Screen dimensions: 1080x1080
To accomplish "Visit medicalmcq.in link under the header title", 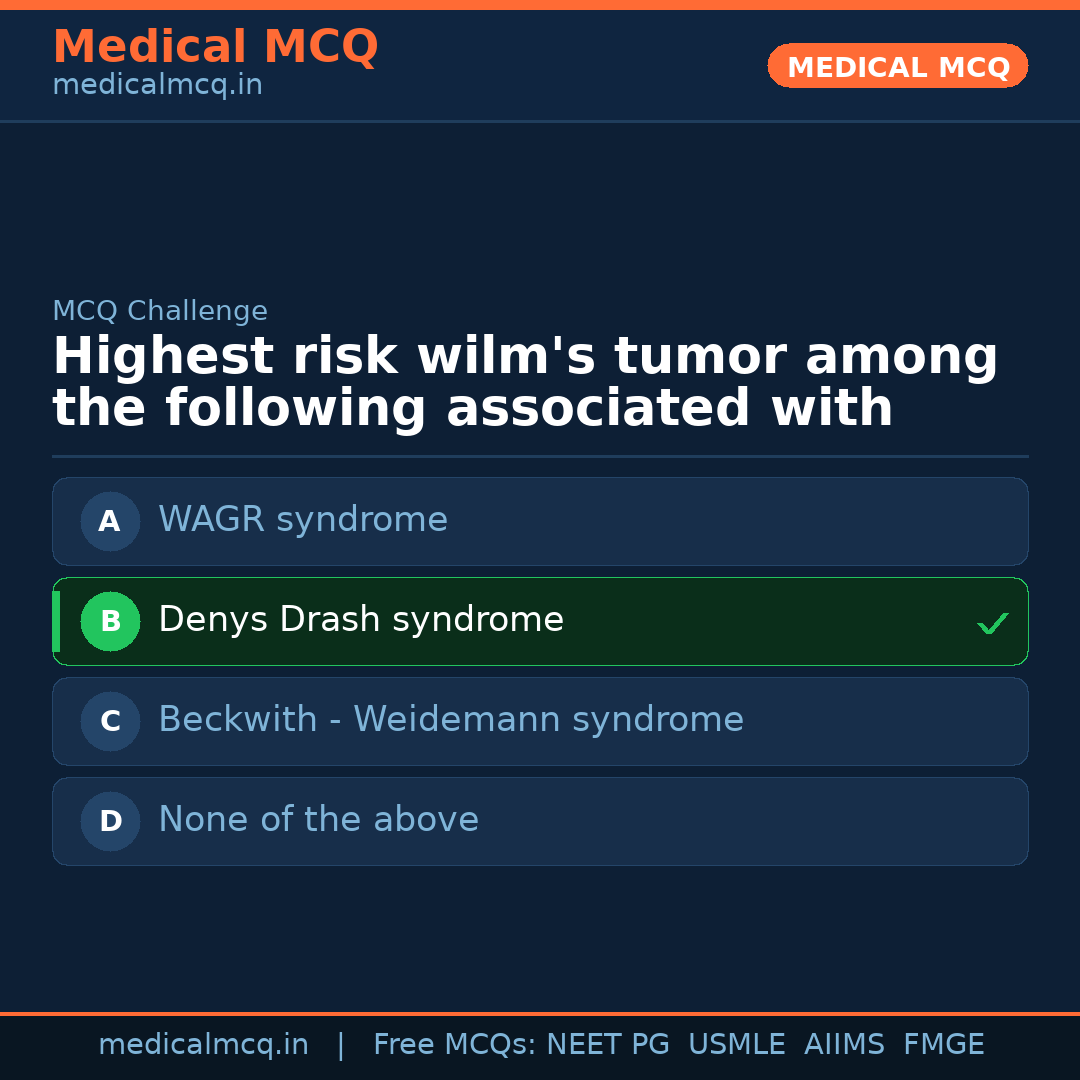I will pyautogui.click(x=157, y=86).
